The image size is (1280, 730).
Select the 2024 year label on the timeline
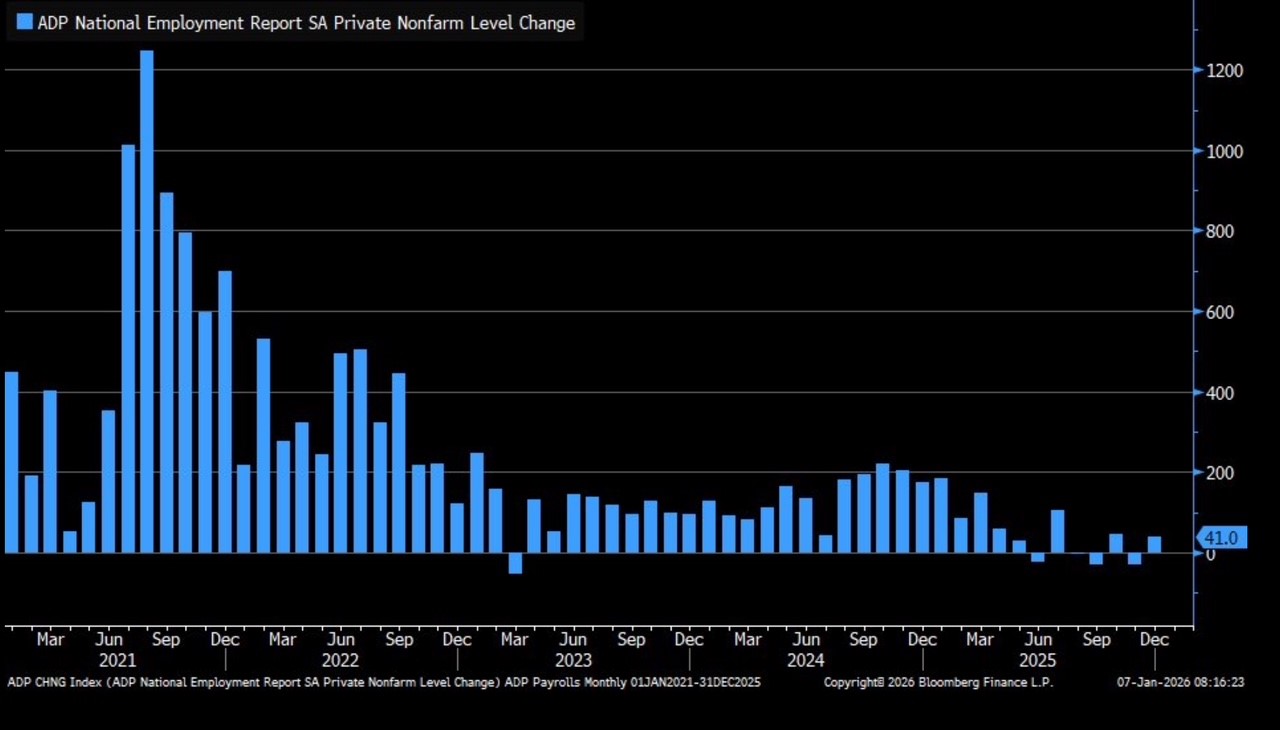[x=805, y=661]
